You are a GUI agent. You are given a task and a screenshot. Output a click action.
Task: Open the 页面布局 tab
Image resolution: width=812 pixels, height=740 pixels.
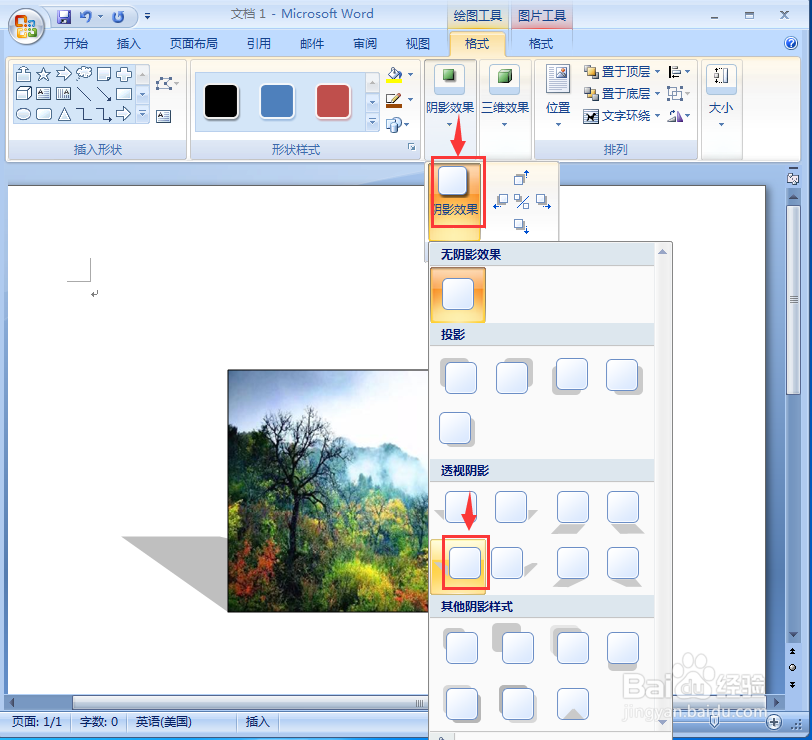[x=194, y=44]
